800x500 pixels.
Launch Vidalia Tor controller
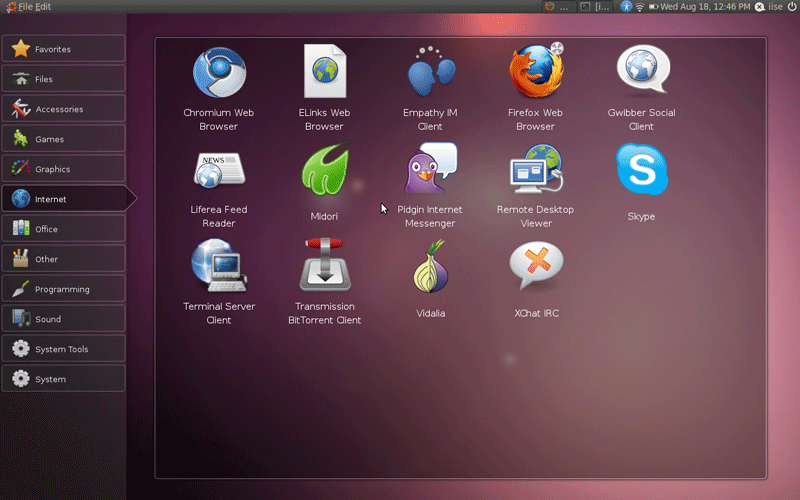430,268
